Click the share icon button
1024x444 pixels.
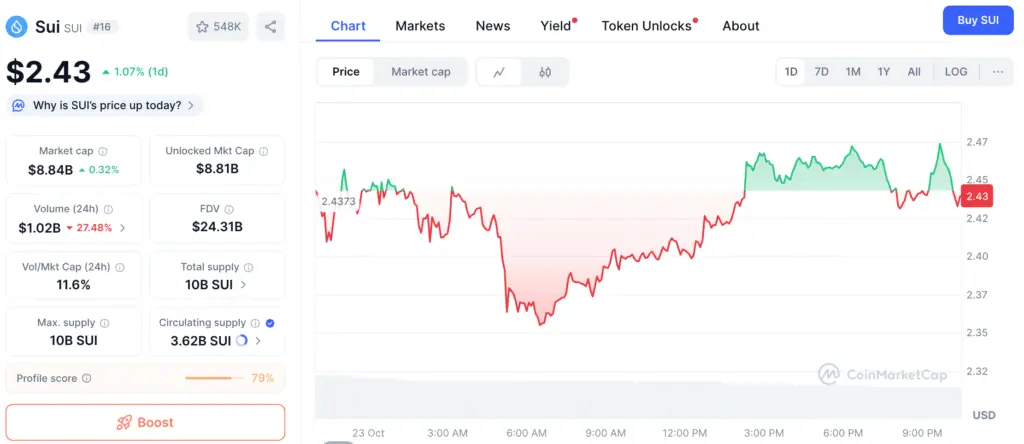271,27
